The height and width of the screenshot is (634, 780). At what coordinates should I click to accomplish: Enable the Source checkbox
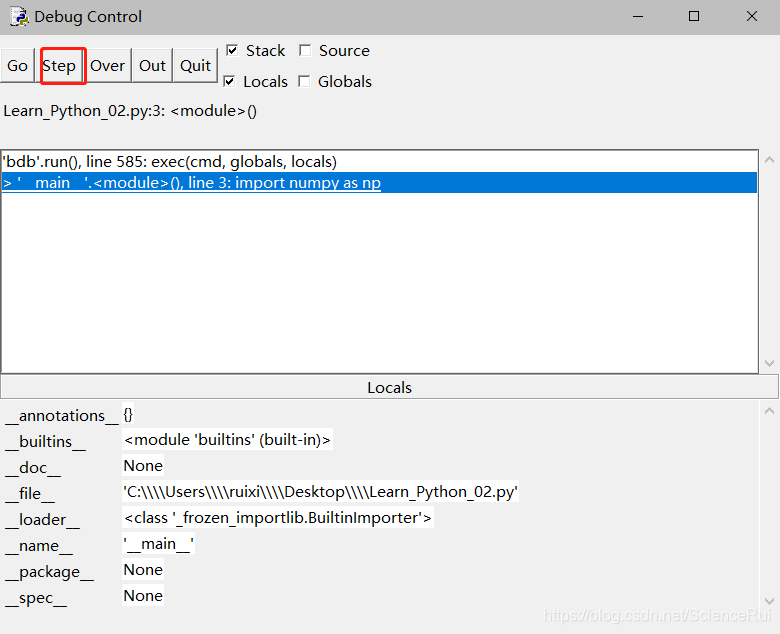point(305,50)
